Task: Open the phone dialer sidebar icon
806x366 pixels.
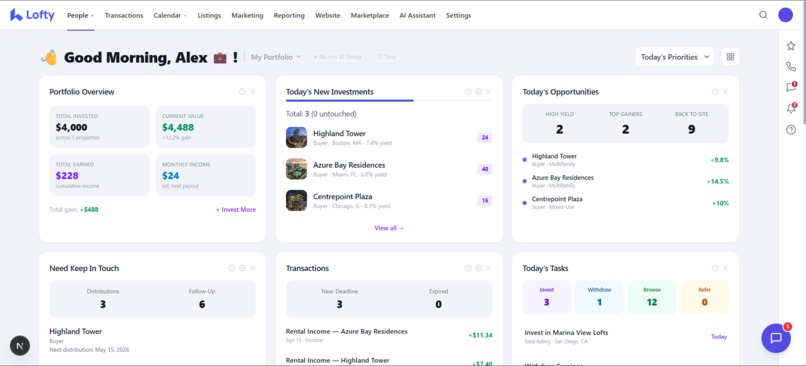Action: click(x=791, y=67)
